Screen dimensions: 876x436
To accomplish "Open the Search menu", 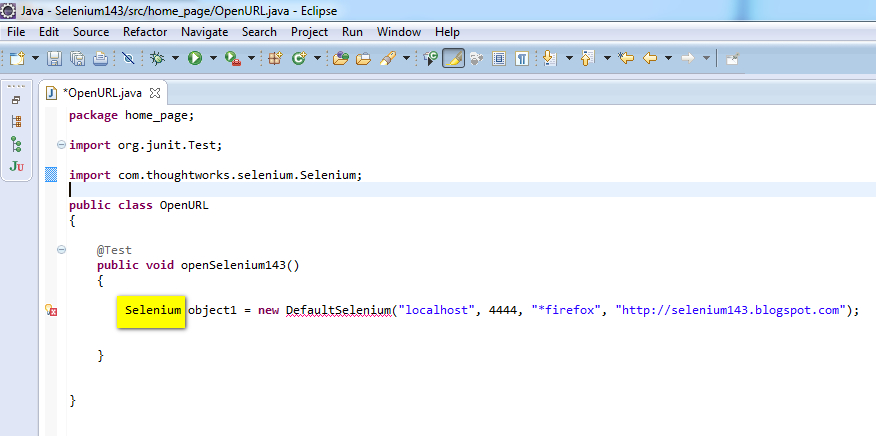I will [x=259, y=32].
